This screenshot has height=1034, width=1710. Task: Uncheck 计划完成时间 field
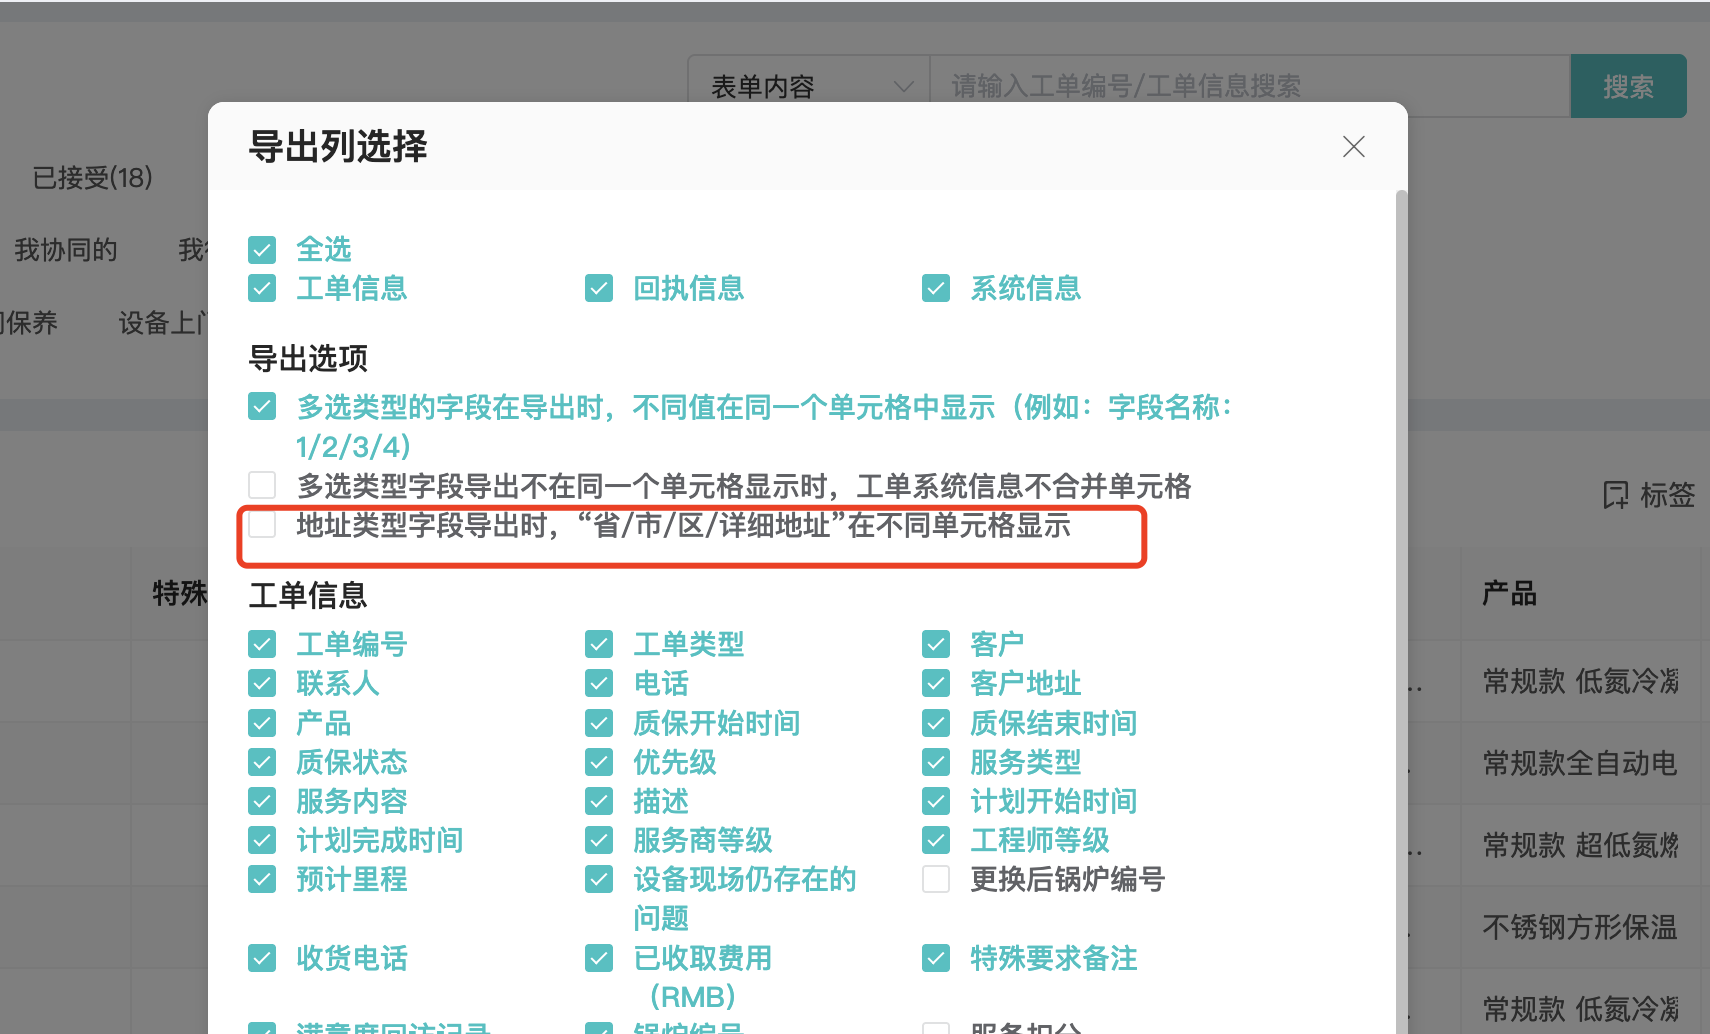(x=262, y=840)
